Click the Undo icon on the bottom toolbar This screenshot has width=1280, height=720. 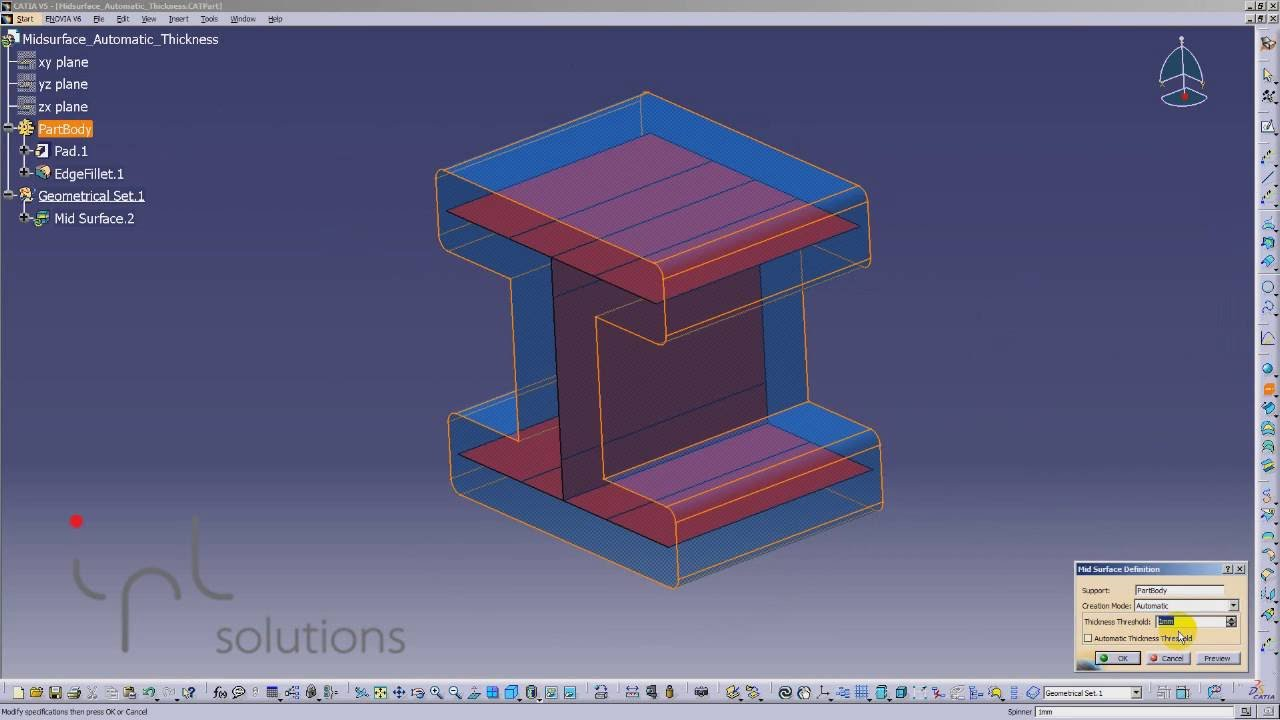[x=150, y=692]
